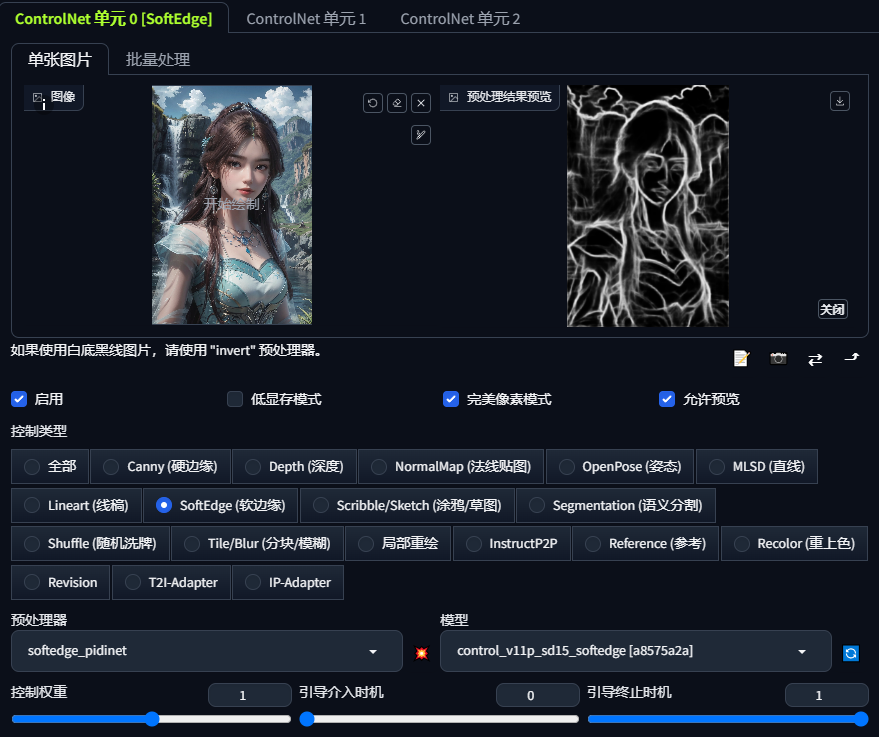Switch to the ControlNet 单元1 tab
The height and width of the screenshot is (737, 879).
click(x=306, y=19)
